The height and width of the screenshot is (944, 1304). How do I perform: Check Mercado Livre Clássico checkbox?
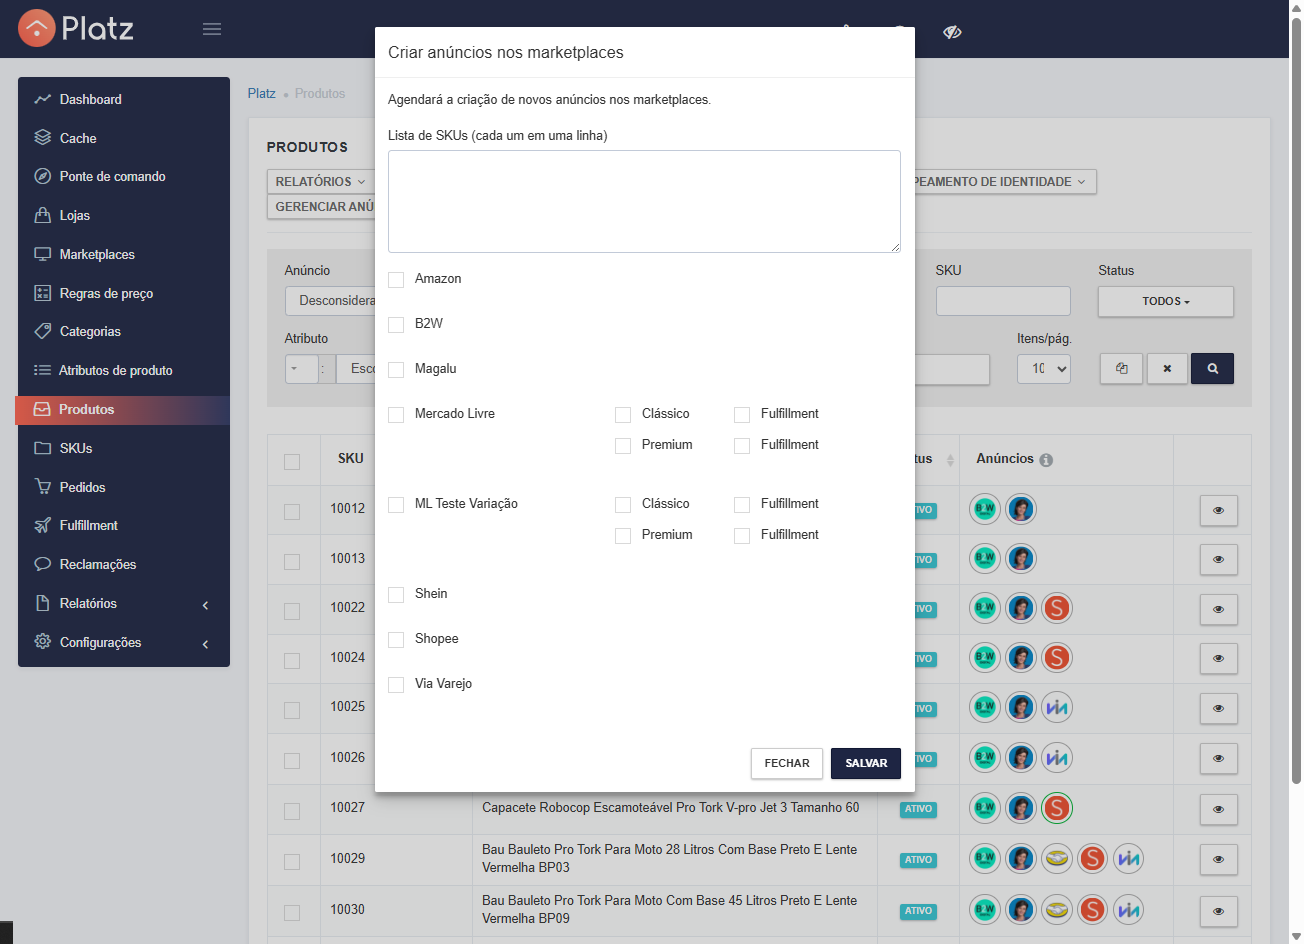pyautogui.click(x=623, y=415)
